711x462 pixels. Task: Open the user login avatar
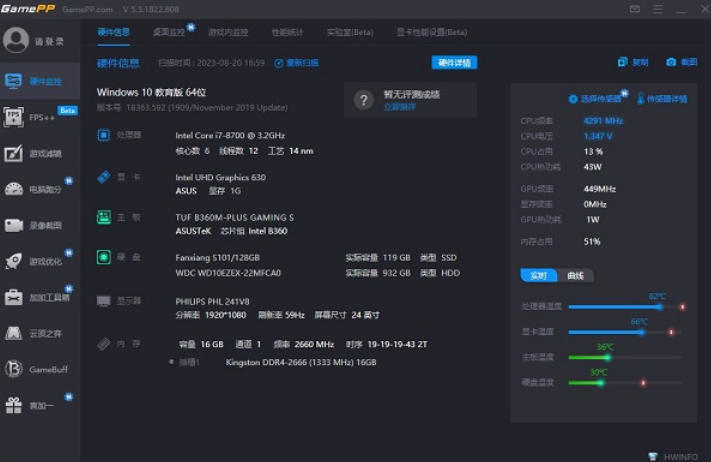click(x=16, y=40)
